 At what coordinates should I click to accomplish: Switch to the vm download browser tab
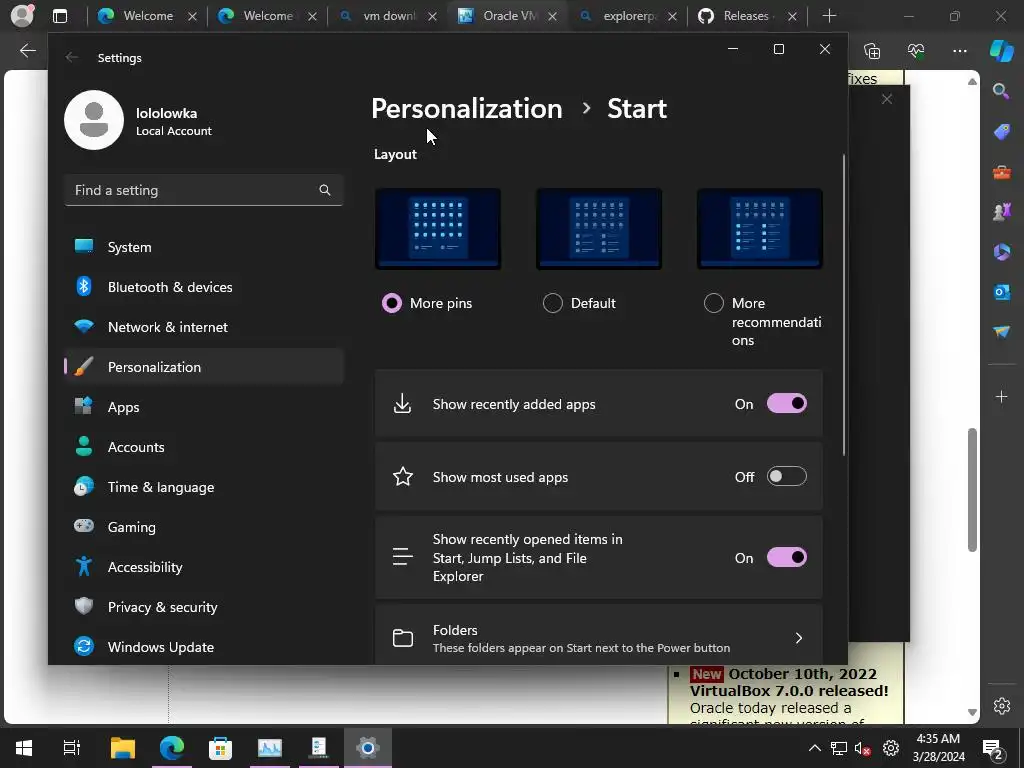tap(387, 16)
